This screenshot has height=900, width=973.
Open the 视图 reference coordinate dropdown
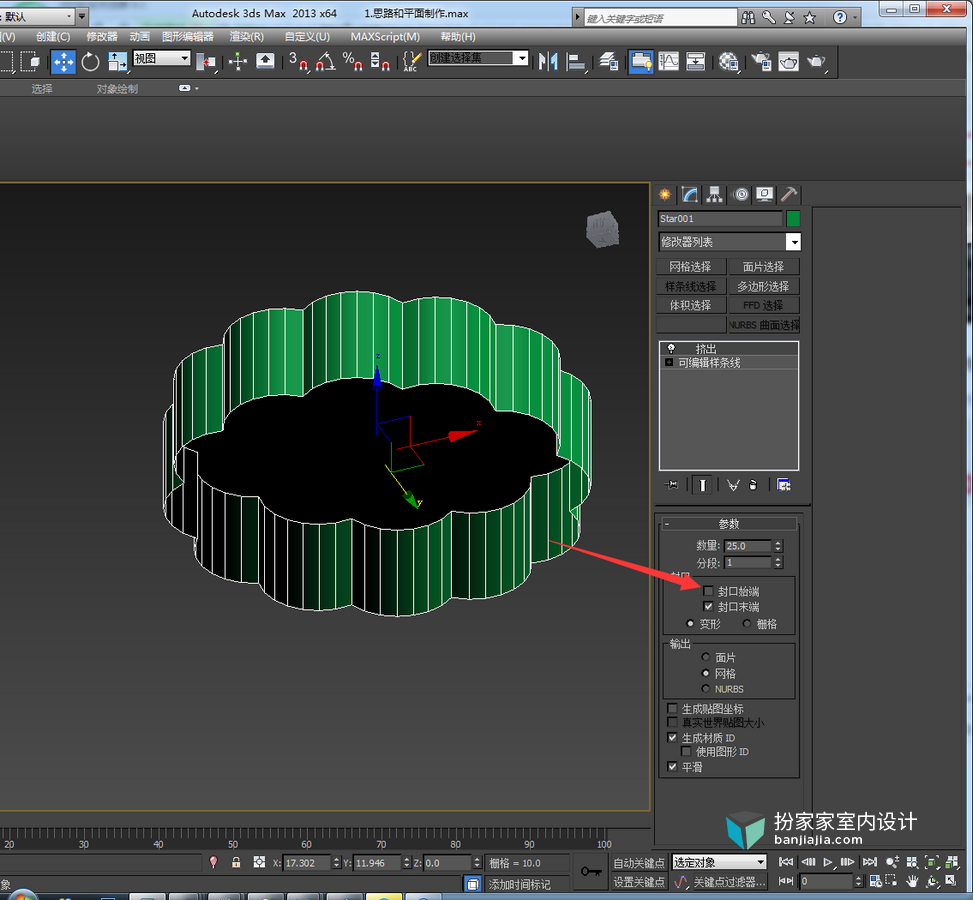click(x=161, y=58)
